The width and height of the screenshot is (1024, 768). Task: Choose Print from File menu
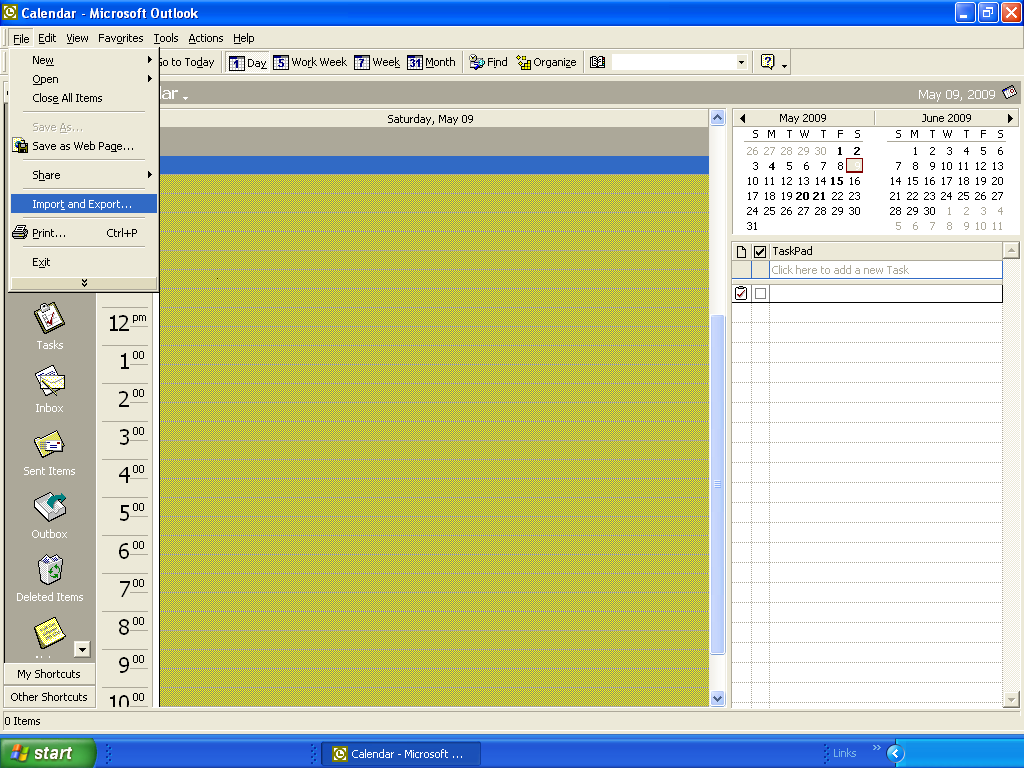point(84,233)
